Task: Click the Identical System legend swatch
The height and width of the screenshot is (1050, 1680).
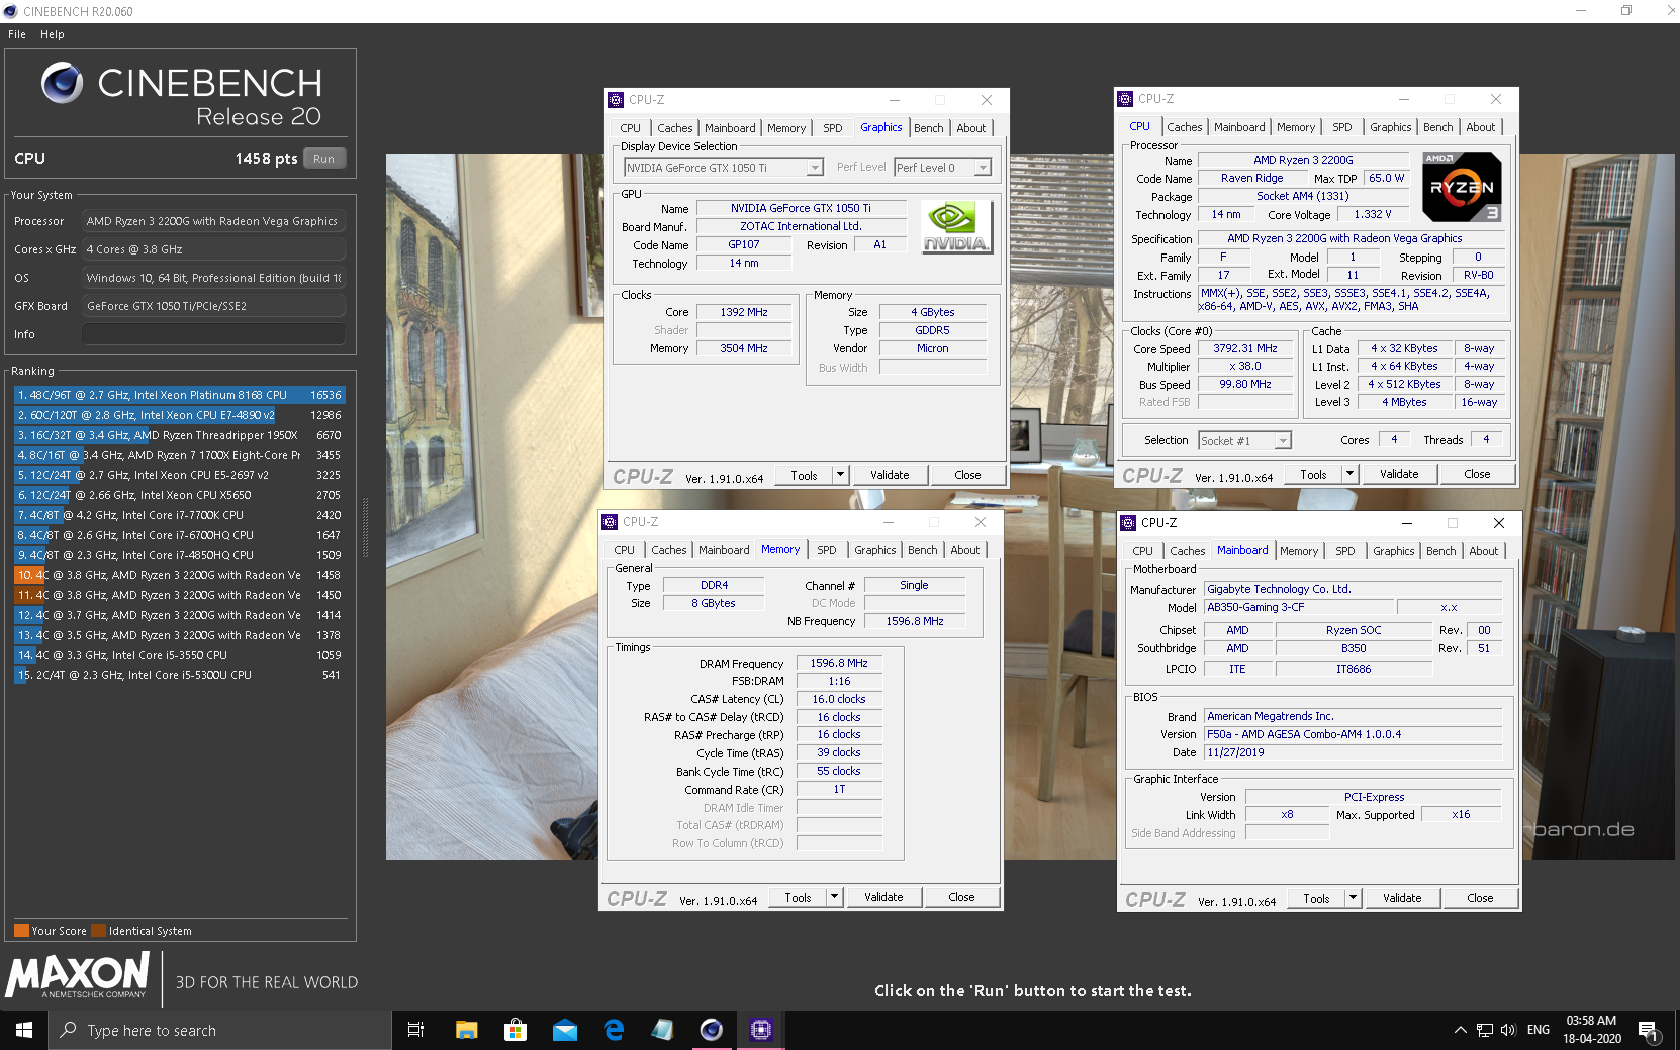Action: coord(98,931)
